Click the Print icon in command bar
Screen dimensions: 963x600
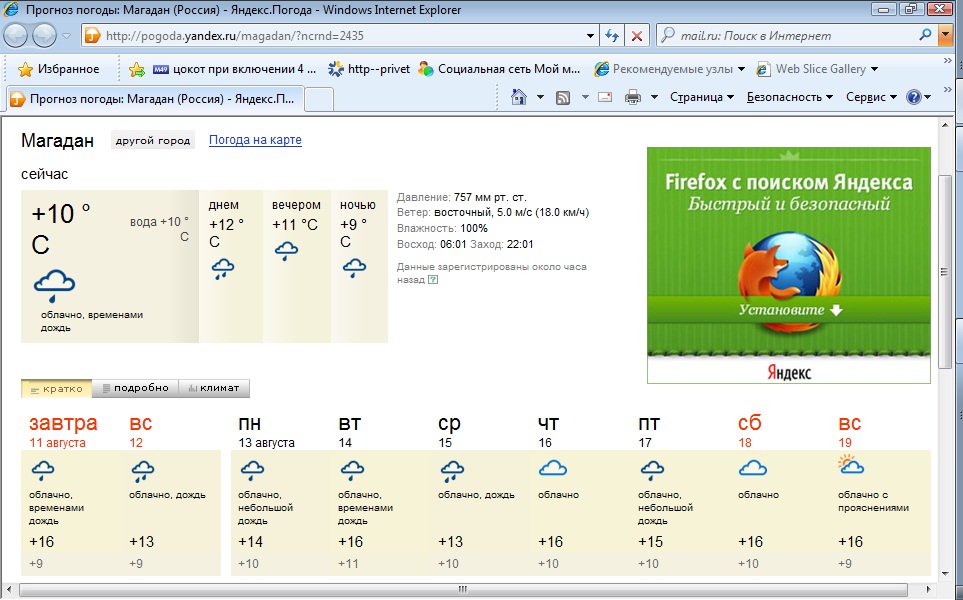[632, 97]
